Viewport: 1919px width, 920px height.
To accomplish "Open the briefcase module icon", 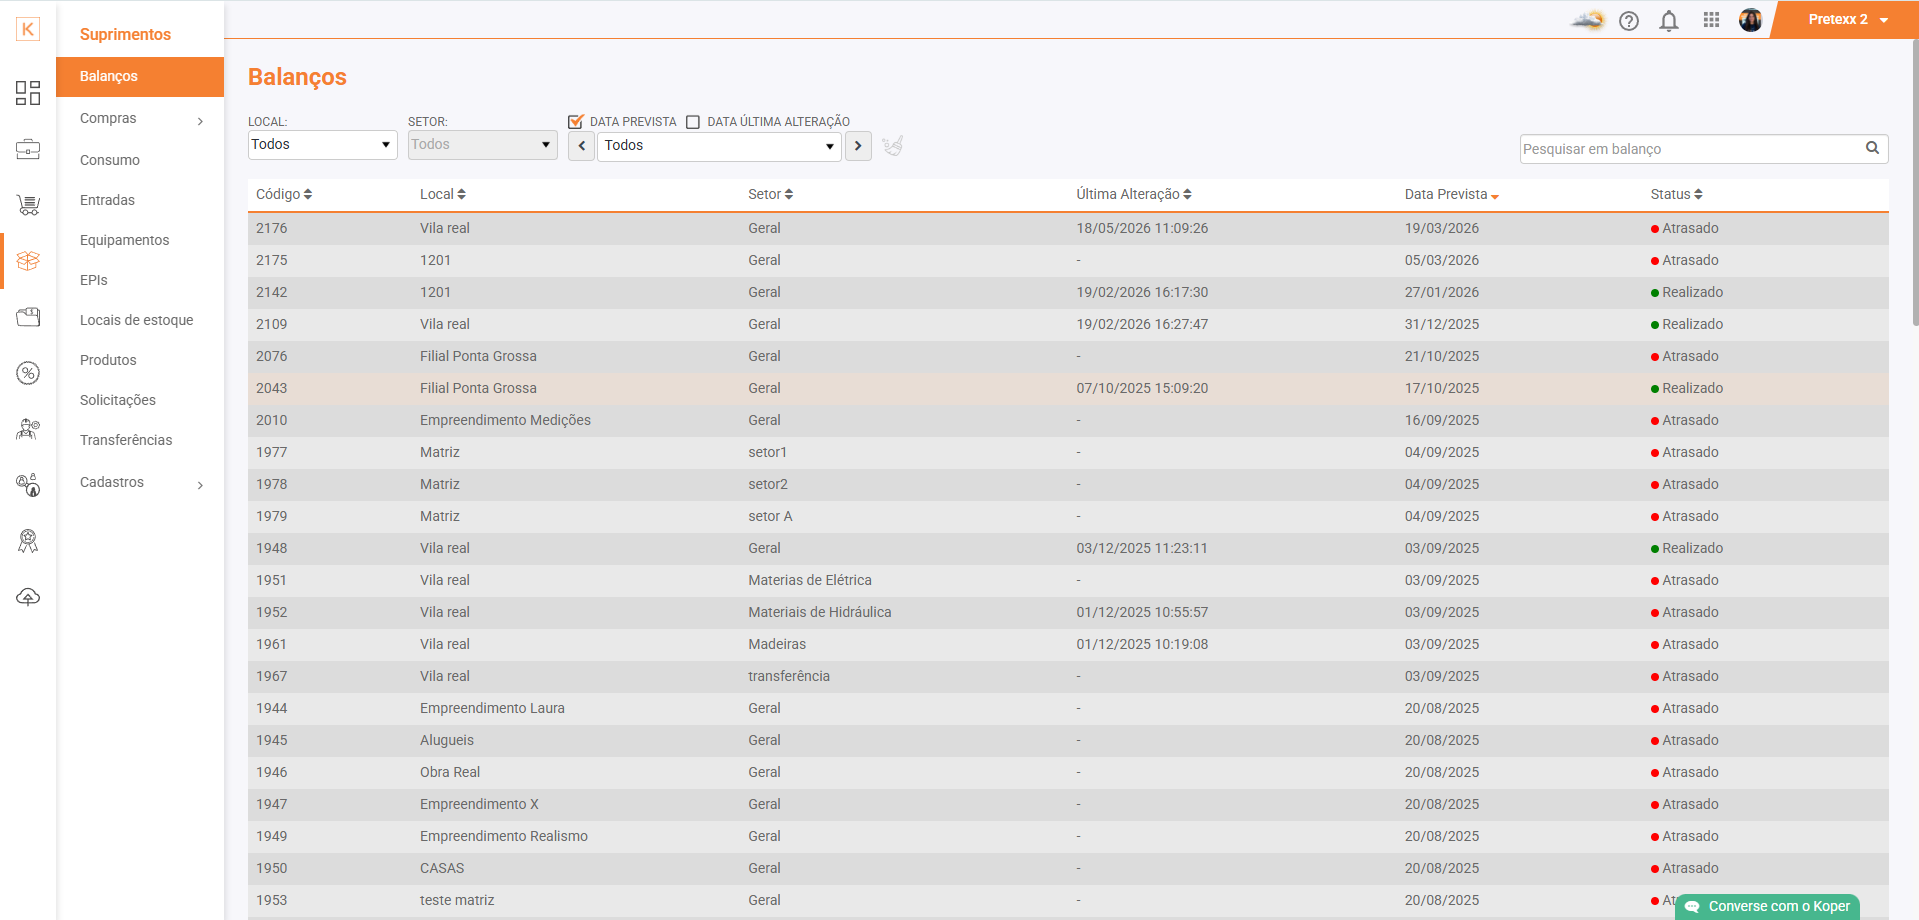I will pos(28,150).
